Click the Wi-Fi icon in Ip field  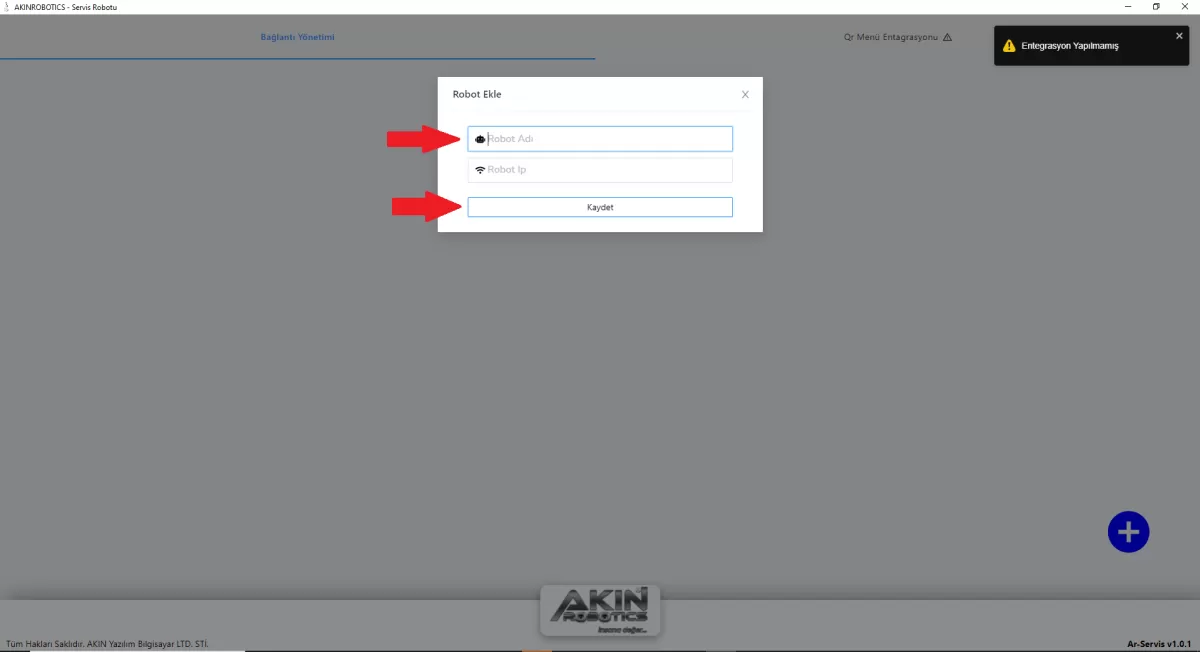click(x=480, y=170)
